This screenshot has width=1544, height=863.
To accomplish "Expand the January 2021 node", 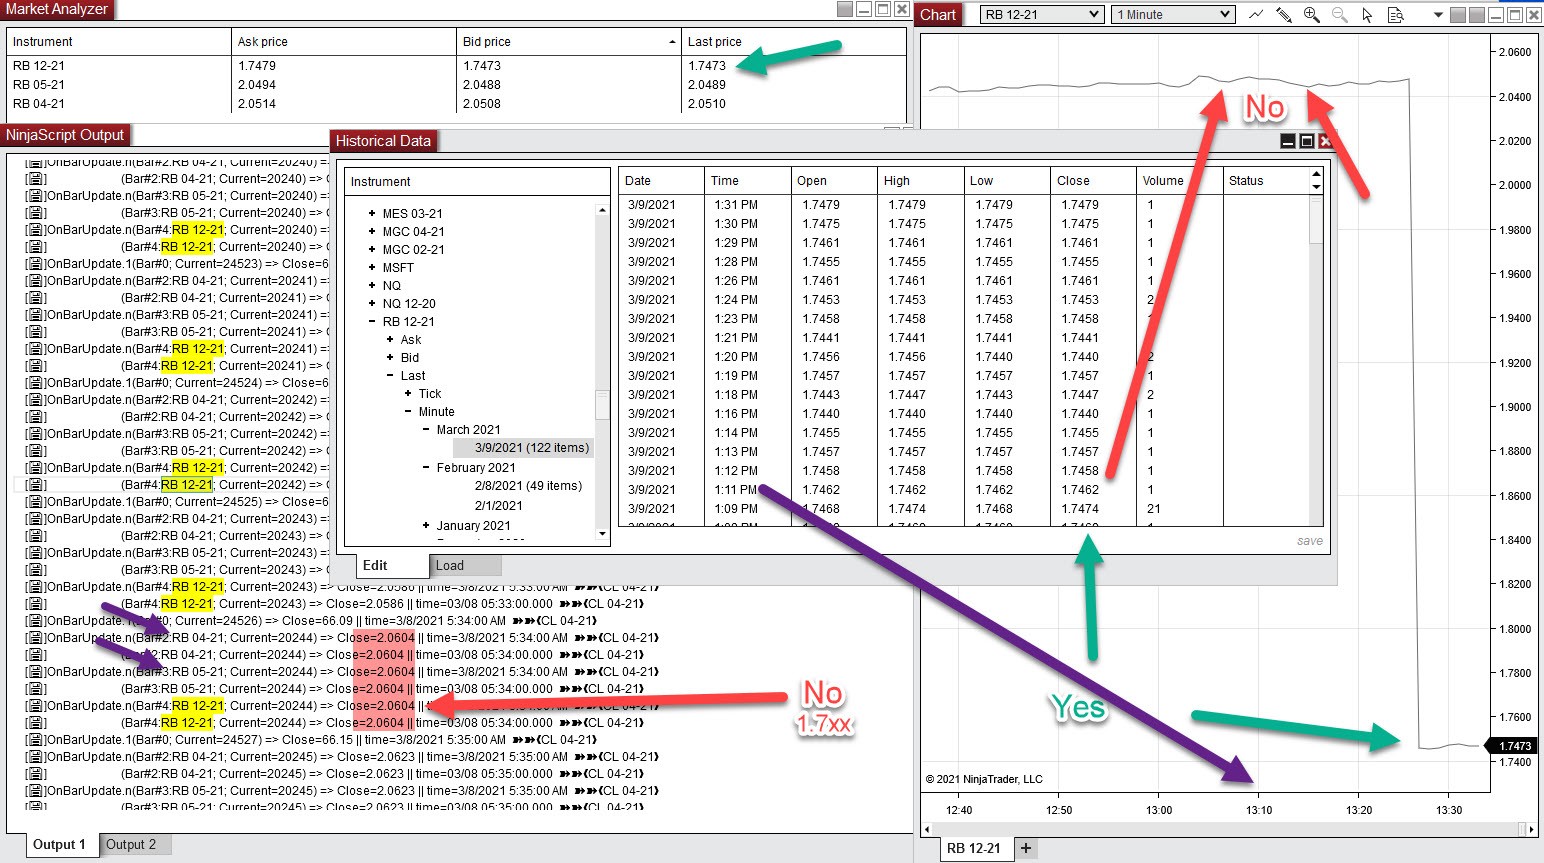I will point(426,525).
